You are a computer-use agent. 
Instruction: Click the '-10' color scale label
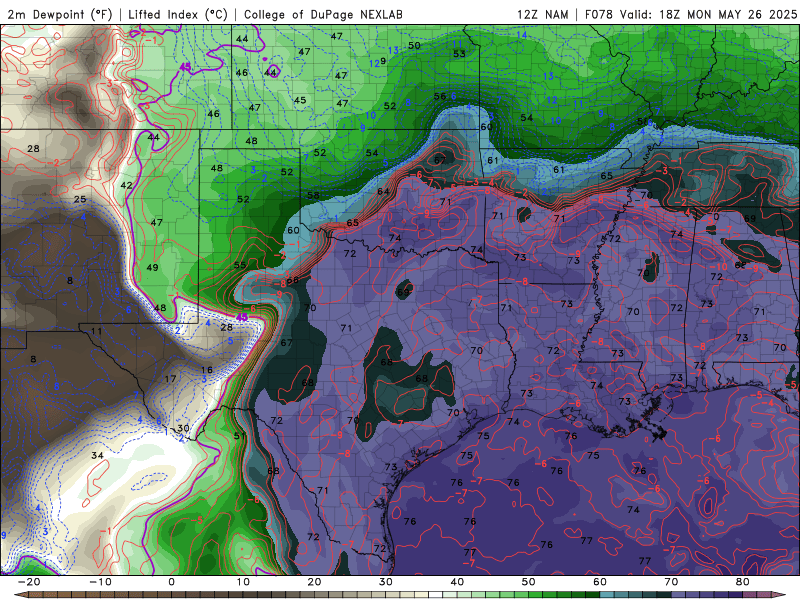click(x=101, y=582)
